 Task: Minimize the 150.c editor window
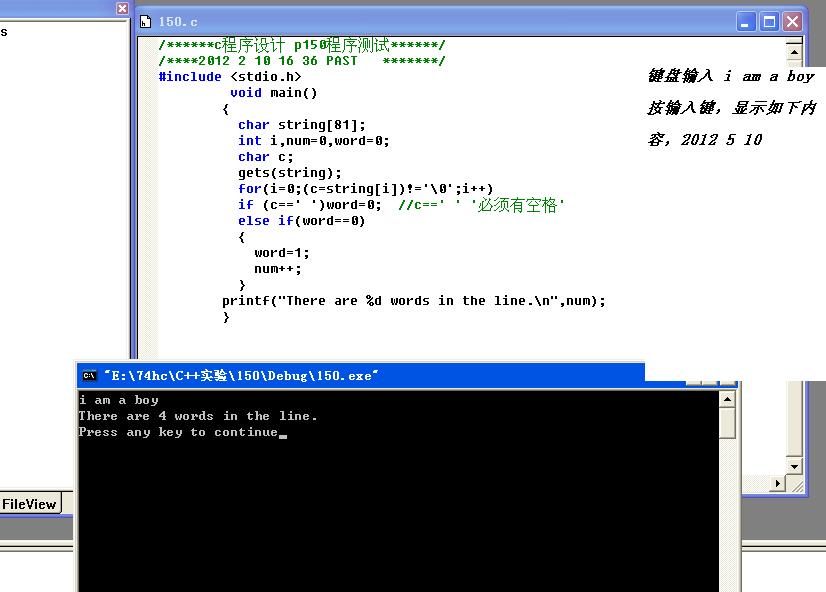click(746, 22)
